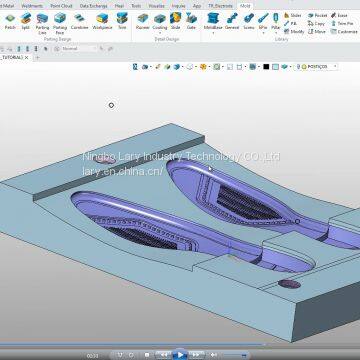Expand the EPin dropdown arrow

click(263, 33)
